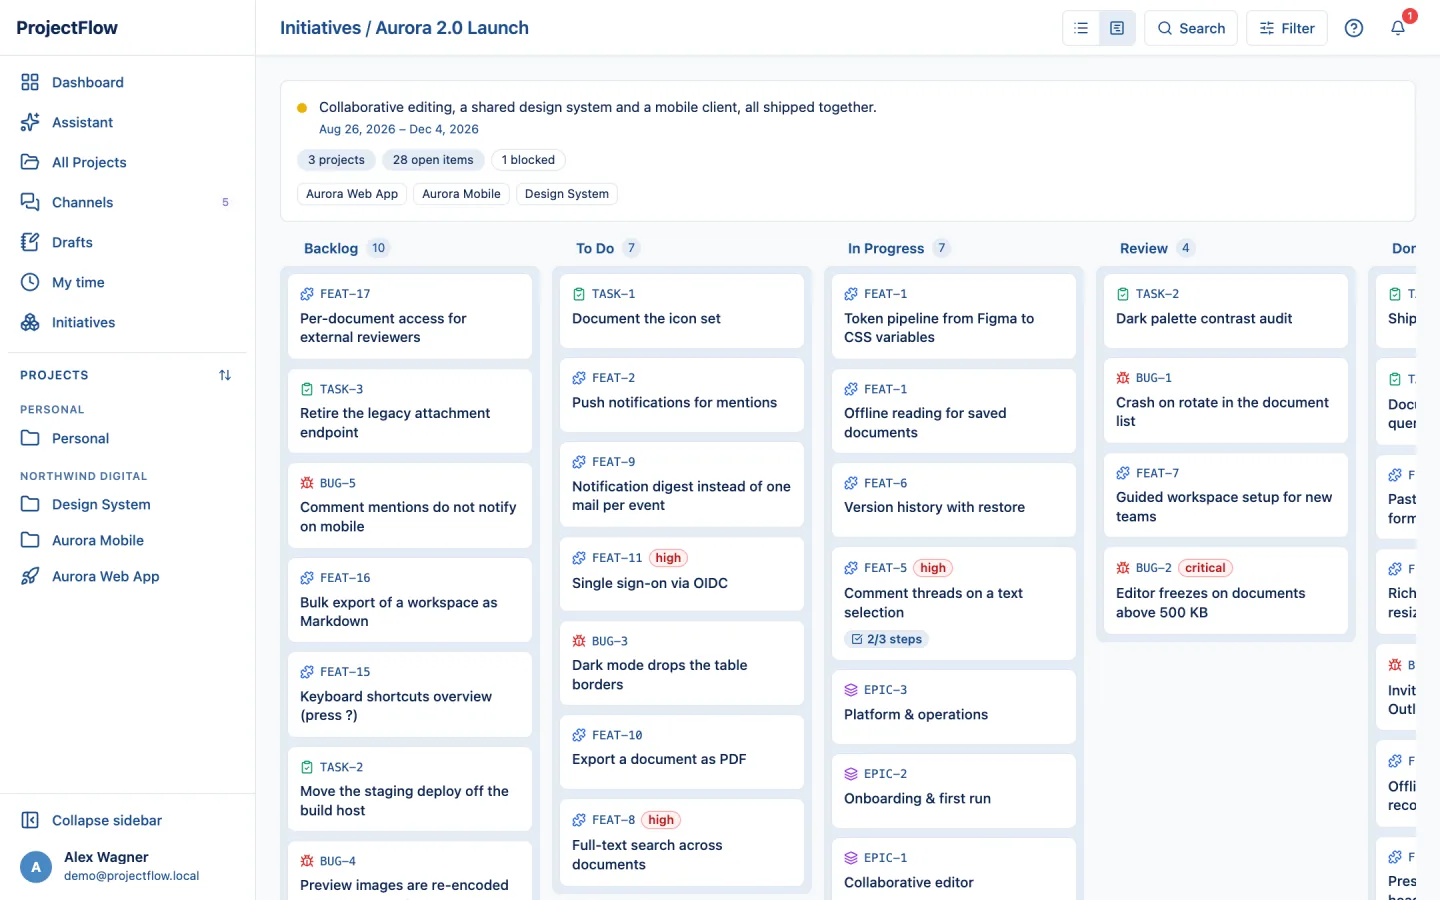This screenshot has width=1440, height=900.
Task: Click the "2/3 steps" badge on FEAT-5
Action: point(886,639)
